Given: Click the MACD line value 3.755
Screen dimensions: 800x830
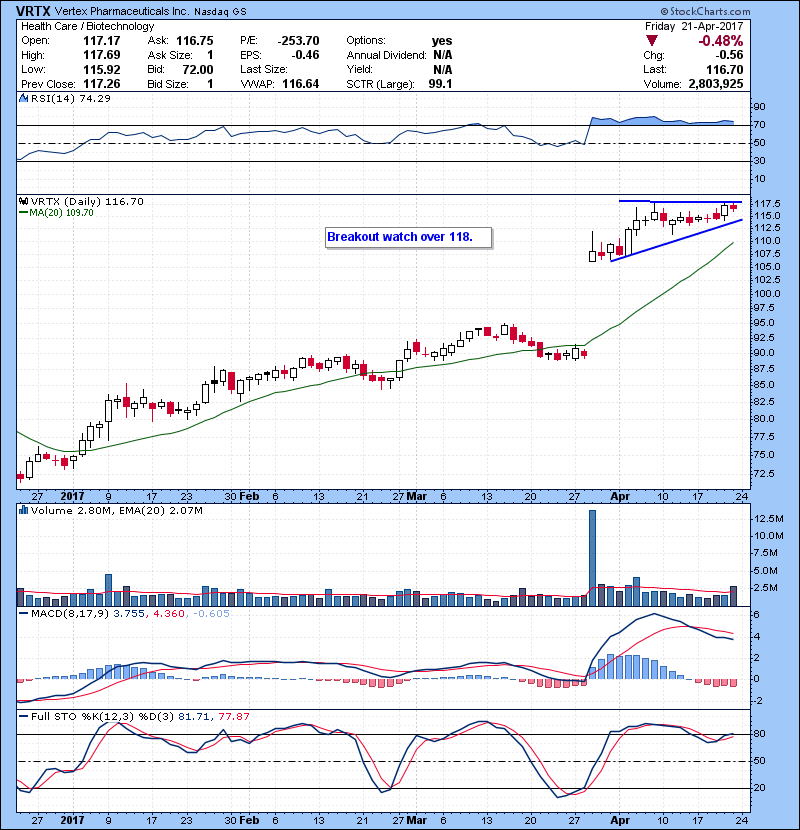Looking at the screenshot, I should 129,614.
